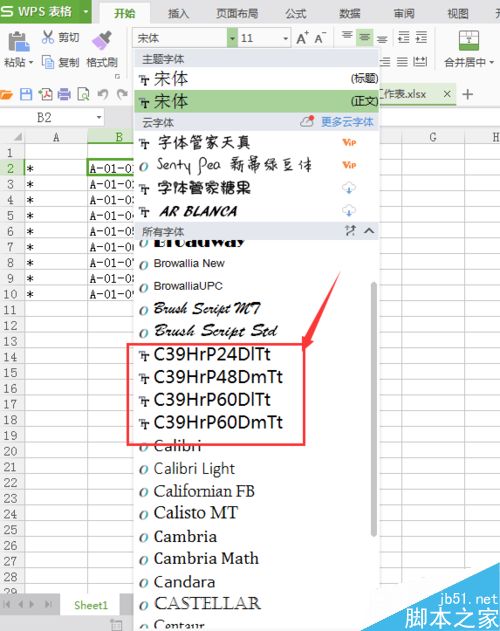
Task: Switch to Data tab
Action: pyautogui.click(x=350, y=14)
